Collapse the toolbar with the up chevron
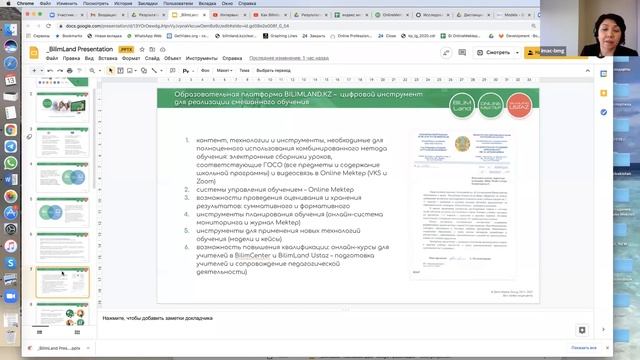Image resolution: width=640 pixels, height=360 pixels. point(588,71)
